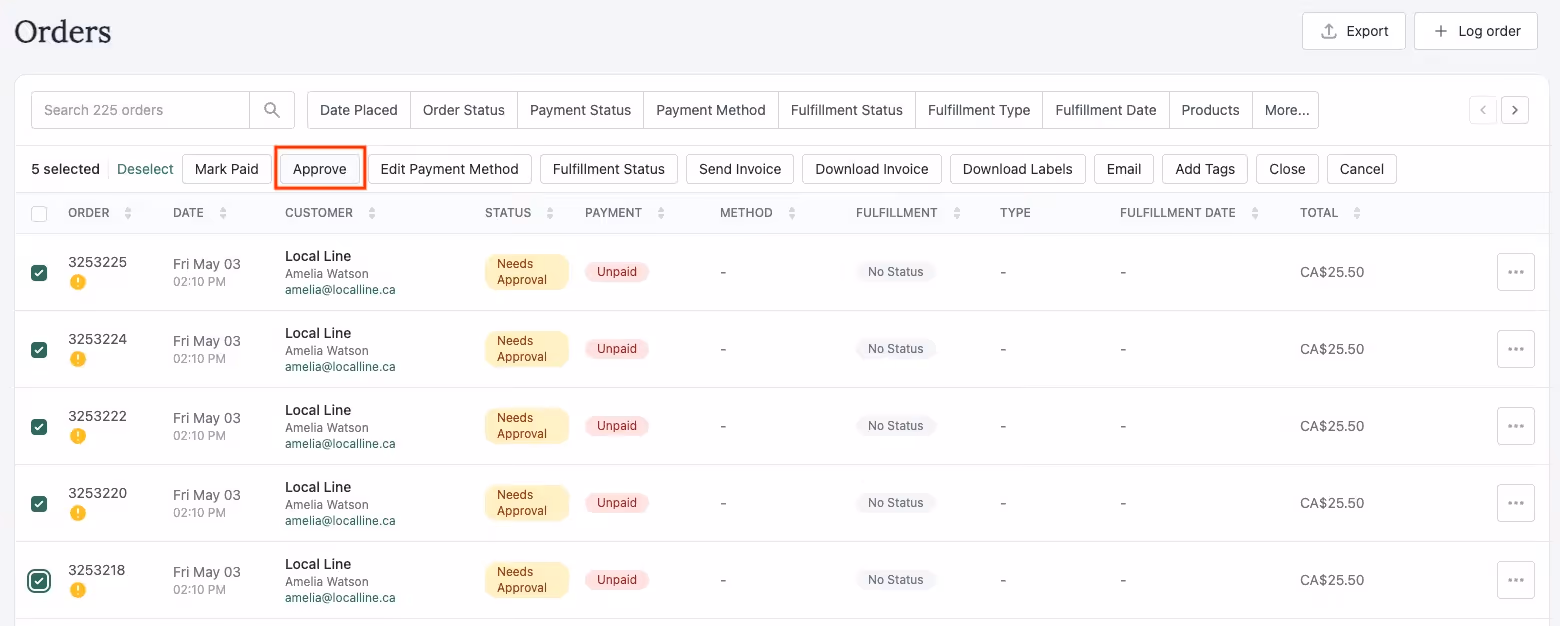The height and width of the screenshot is (626, 1560).
Task: Toggle the select-all checkbox in header
Action: 39,213
